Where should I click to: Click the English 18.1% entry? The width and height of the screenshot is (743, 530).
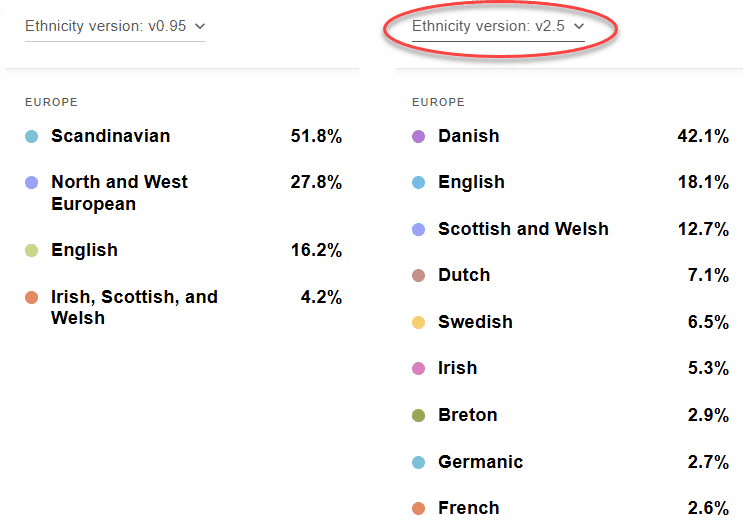[x=471, y=182]
